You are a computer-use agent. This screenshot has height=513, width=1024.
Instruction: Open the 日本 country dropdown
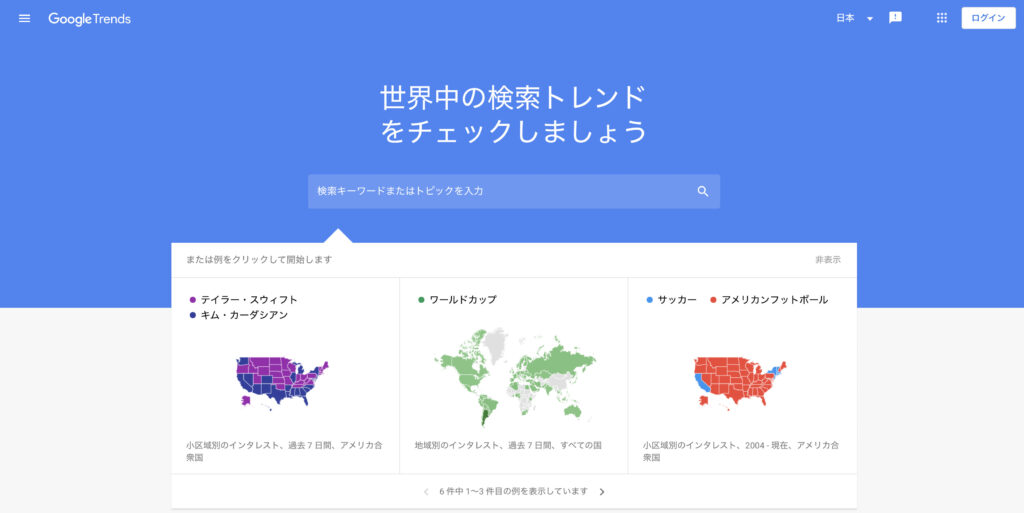[x=855, y=18]
